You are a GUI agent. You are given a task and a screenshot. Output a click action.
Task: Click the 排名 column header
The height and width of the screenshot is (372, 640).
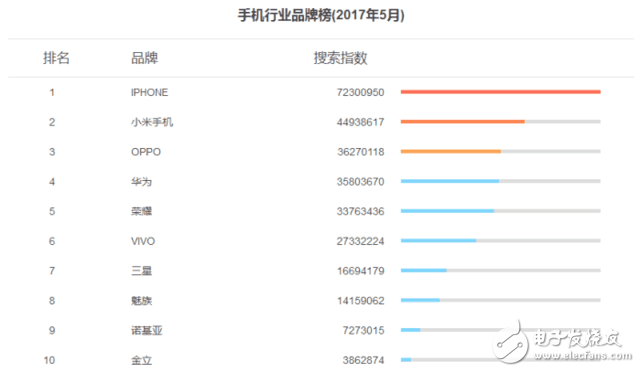tap(56, 58)
